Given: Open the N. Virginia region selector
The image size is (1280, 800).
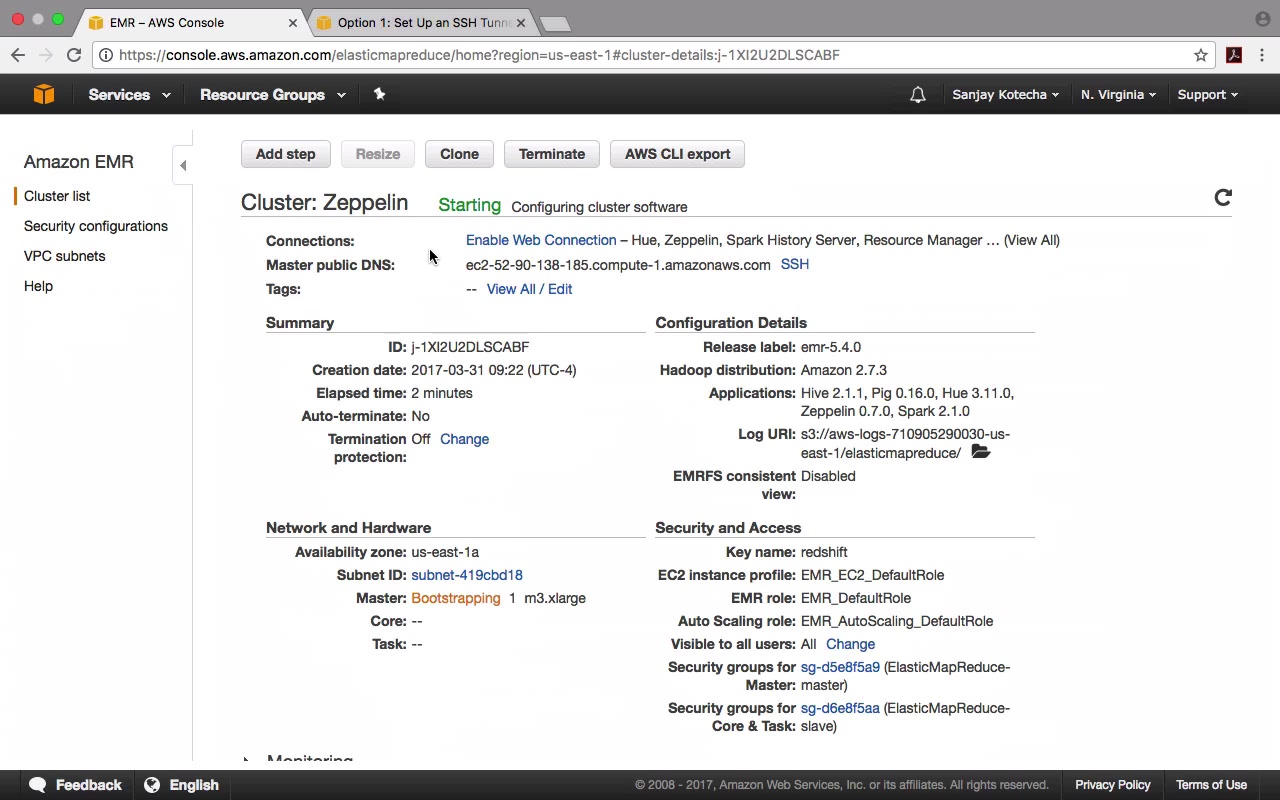Looking at the screenshot, I should [x=1118, y=94].
